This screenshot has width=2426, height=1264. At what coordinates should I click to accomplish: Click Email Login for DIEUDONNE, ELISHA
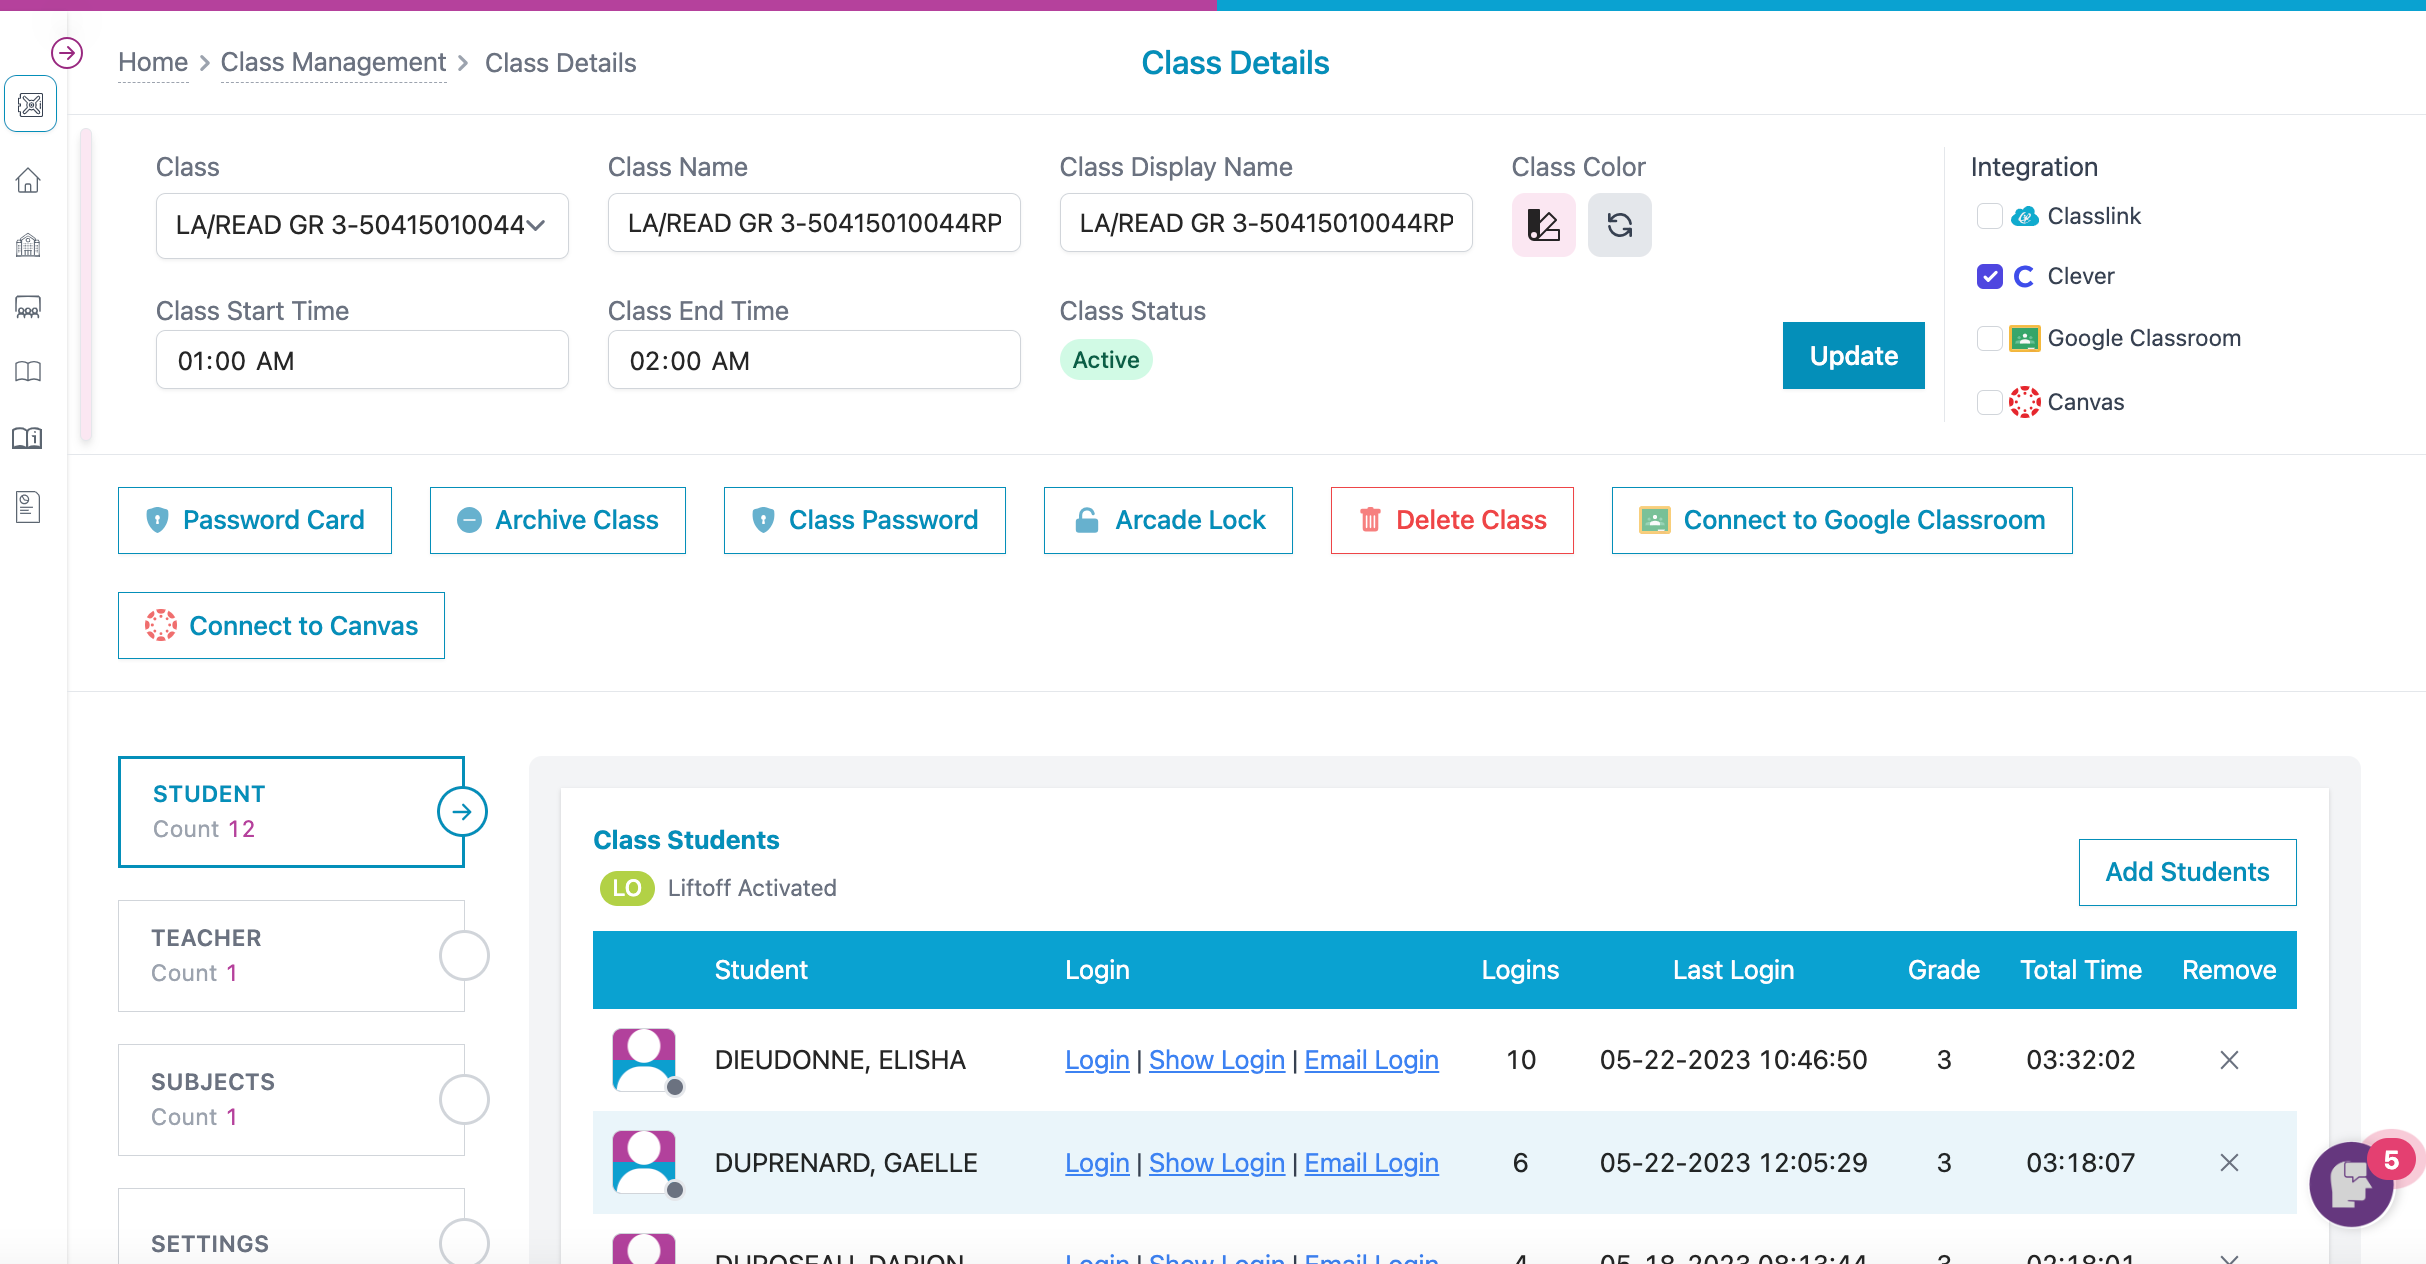[x=1372, y=1060]
